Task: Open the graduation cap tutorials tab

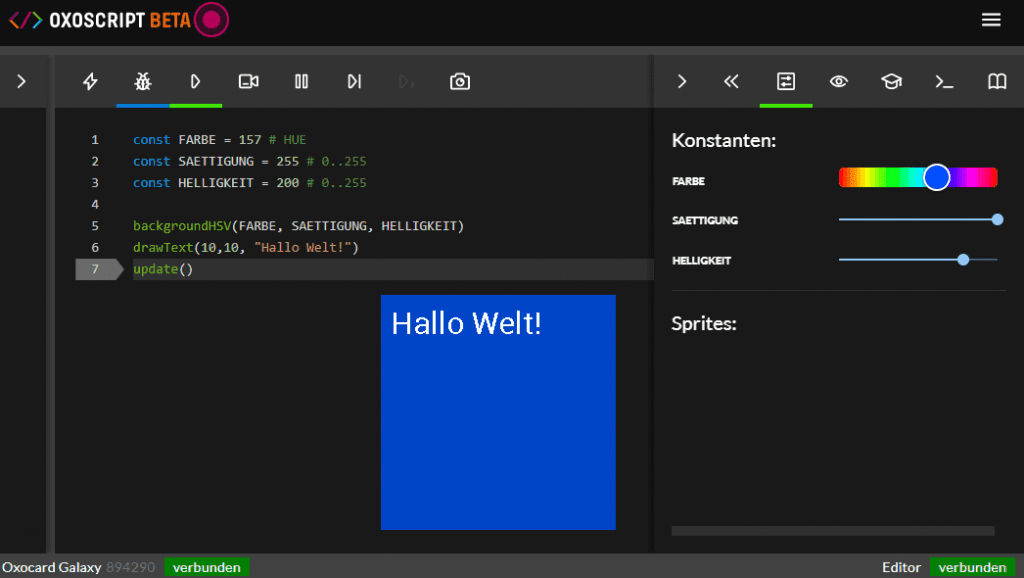Action: click(x=891, y=82)
